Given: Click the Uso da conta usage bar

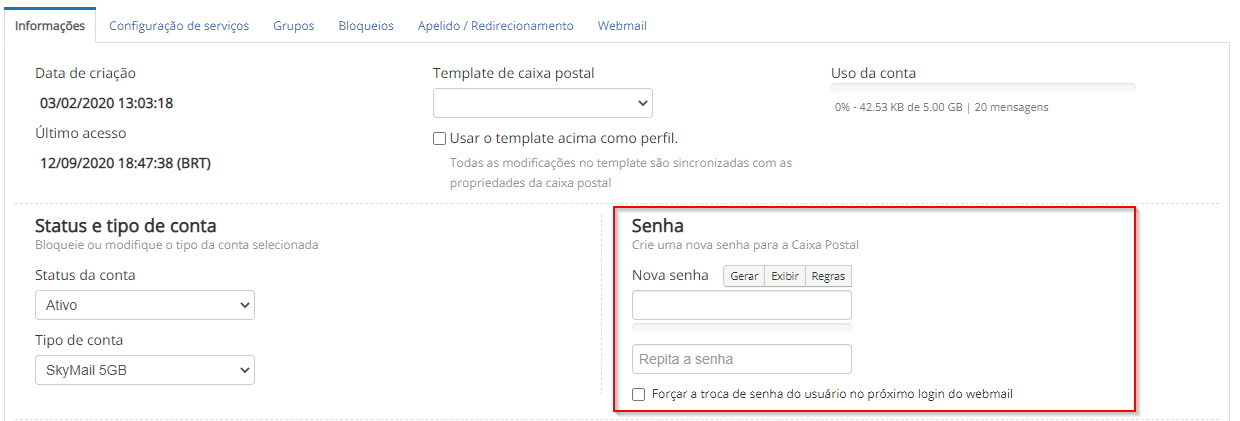Looking at the screenshot, I should [983, 88].
